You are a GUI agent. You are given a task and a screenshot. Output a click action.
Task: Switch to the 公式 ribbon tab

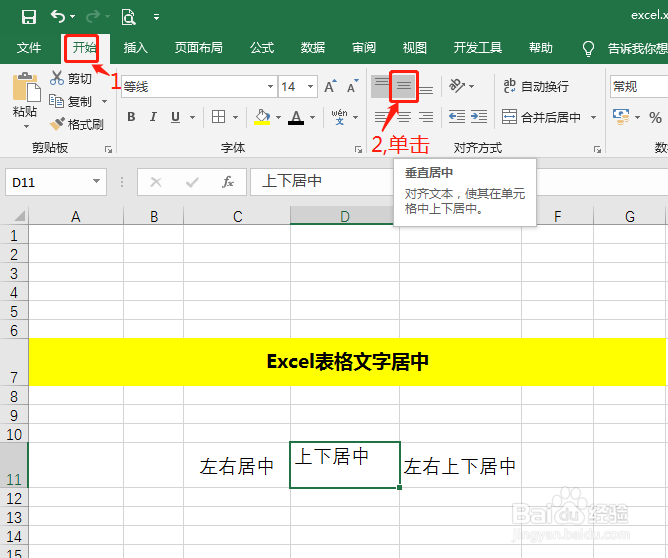[262, 48]
